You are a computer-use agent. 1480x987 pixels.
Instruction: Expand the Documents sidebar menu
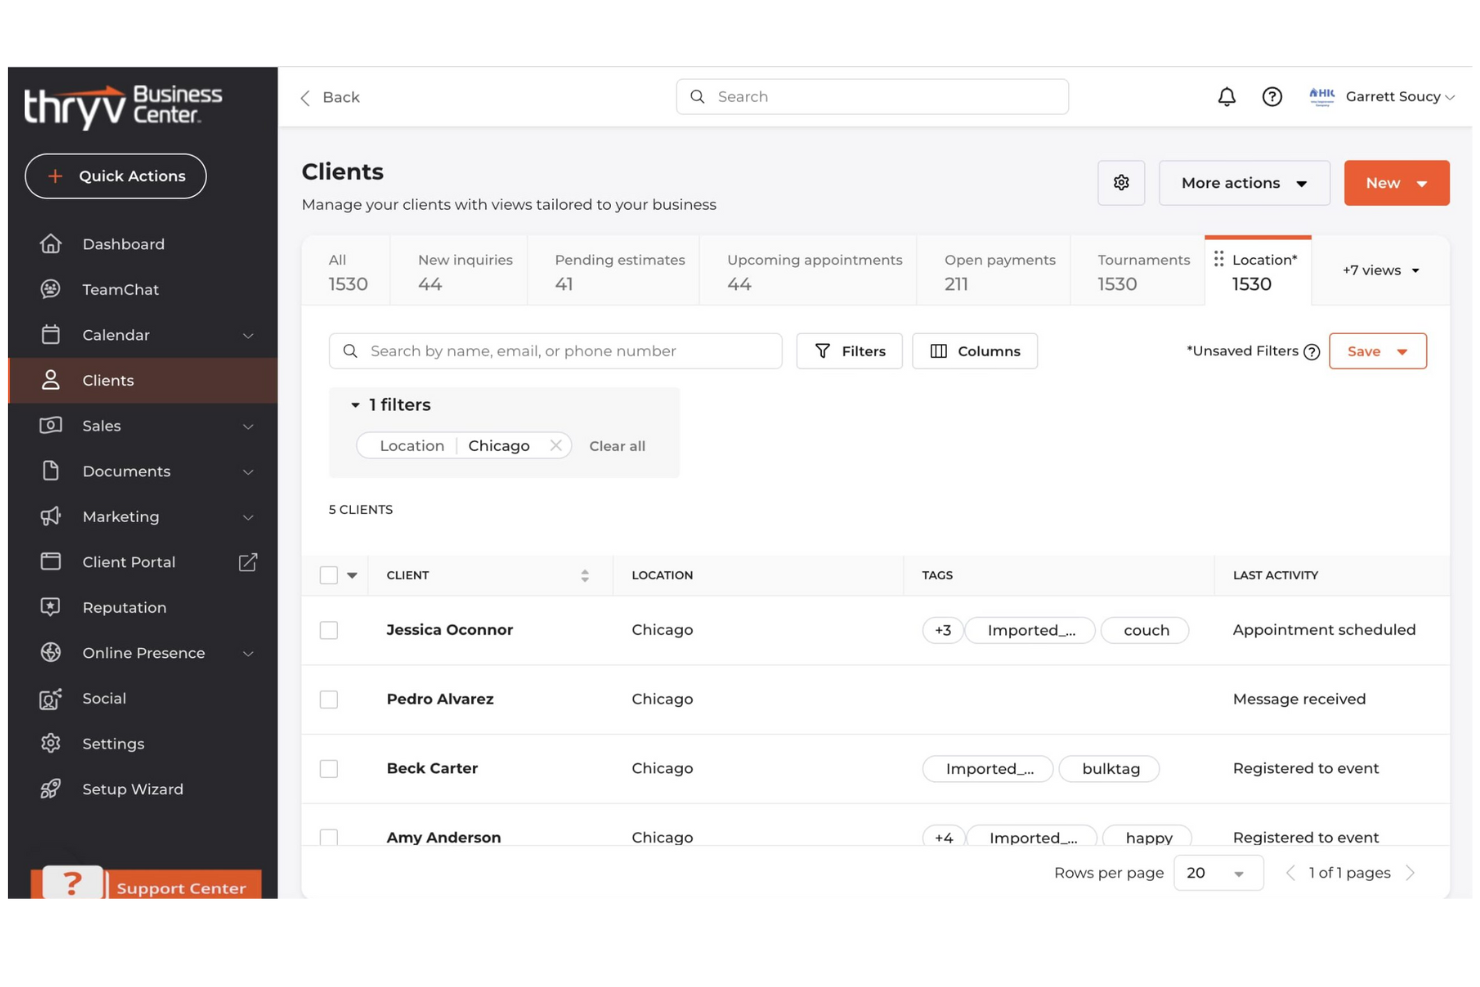pyautogui.click(x=248, y=471)
